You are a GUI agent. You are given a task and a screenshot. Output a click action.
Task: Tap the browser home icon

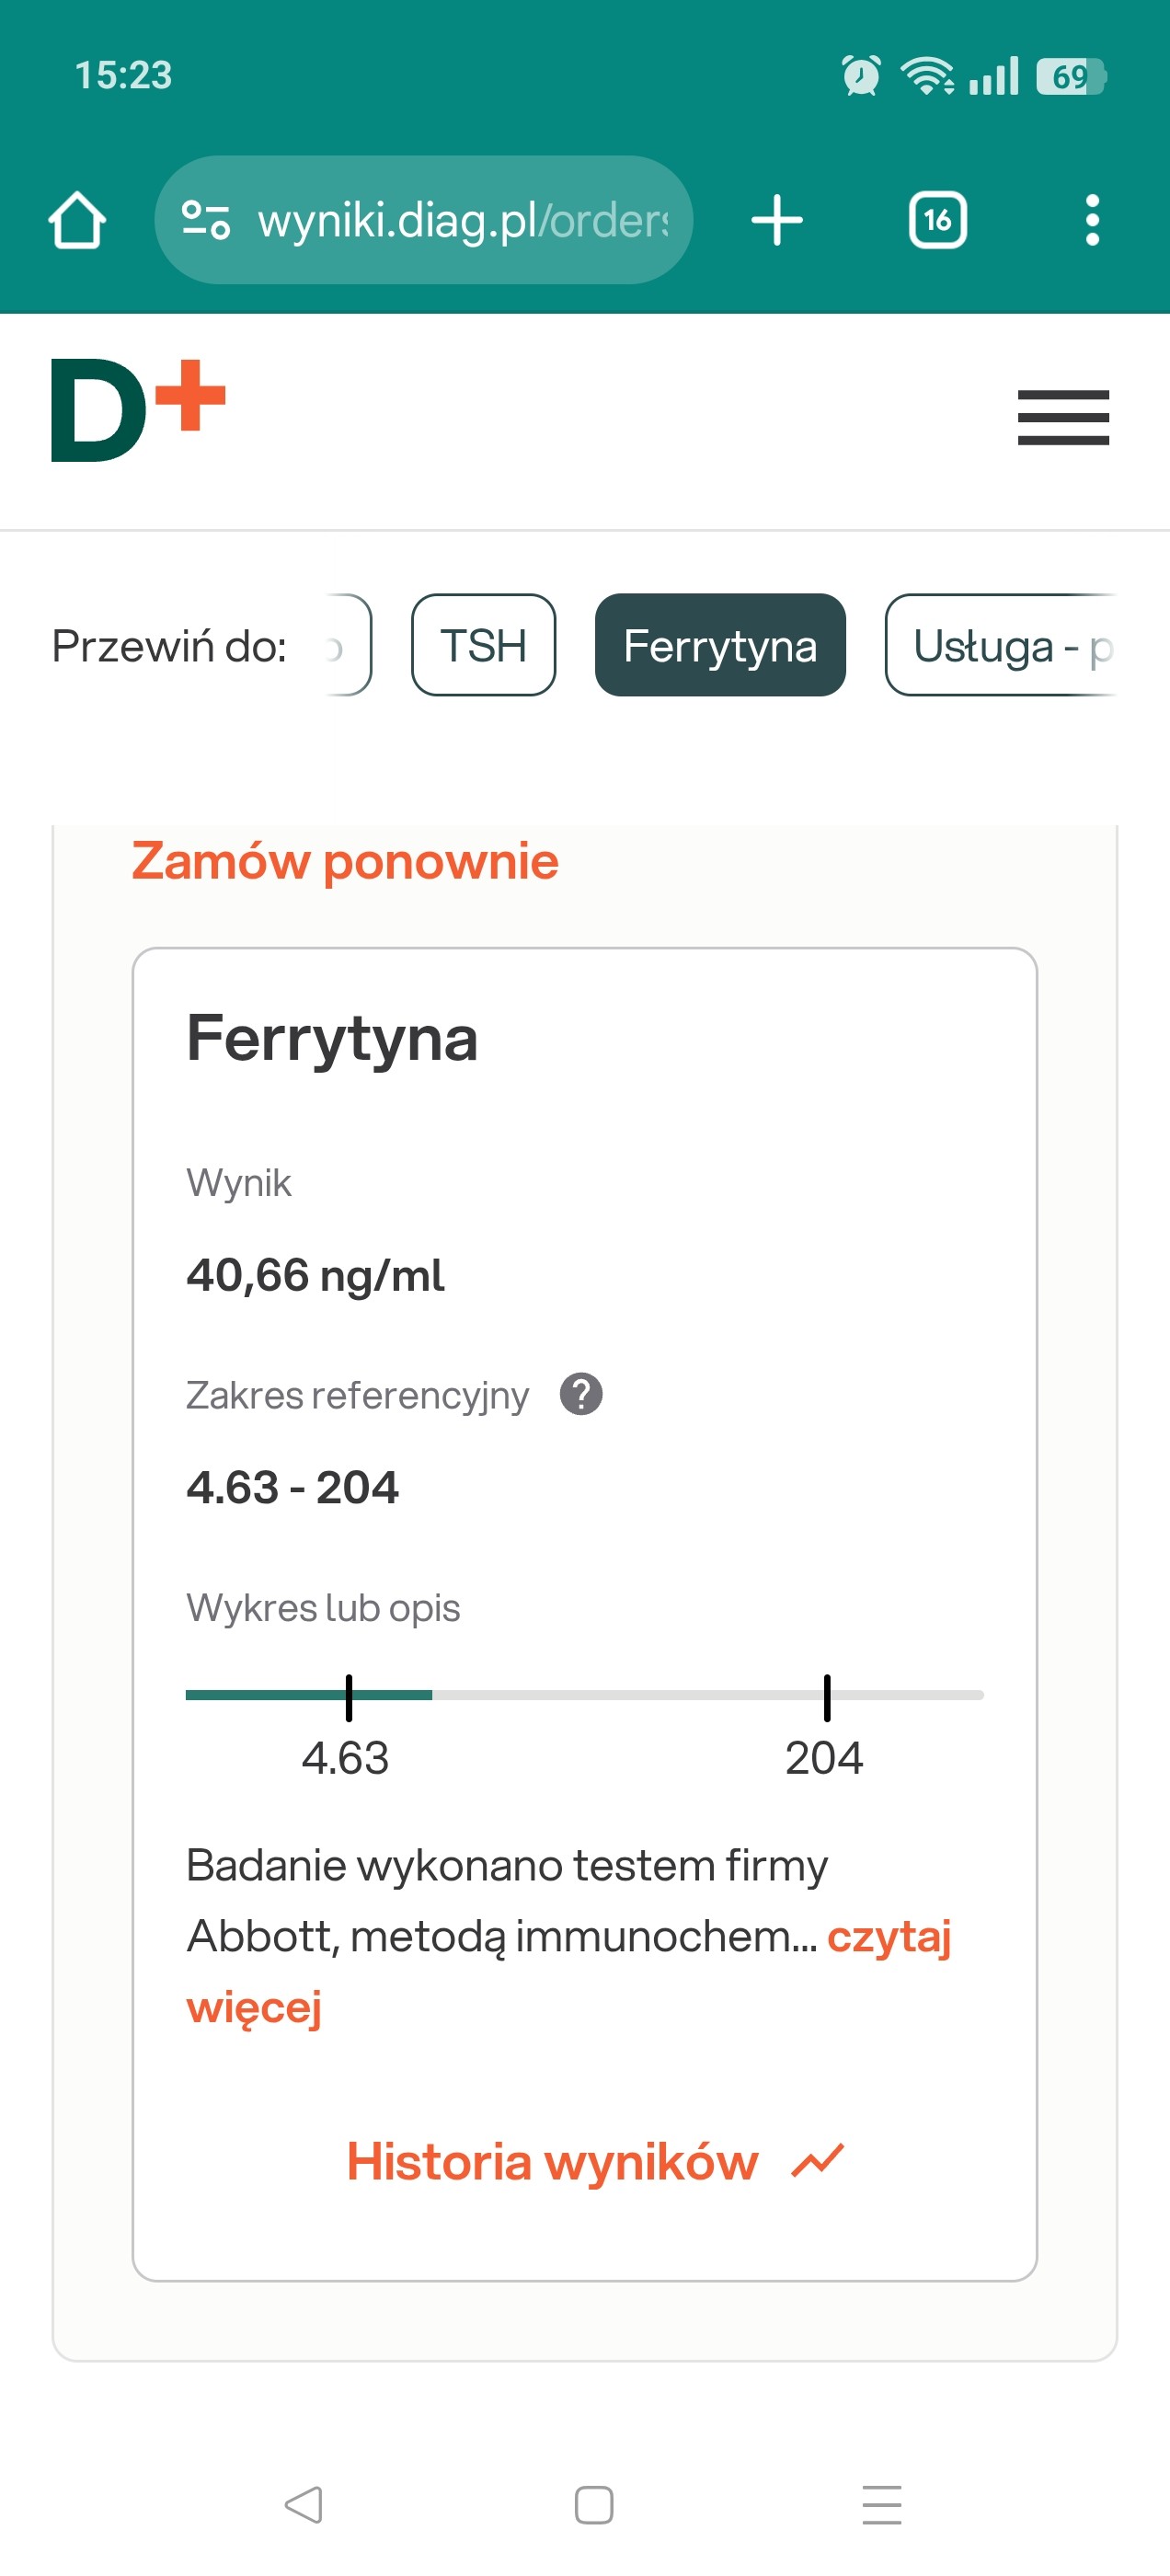[77, 220]
